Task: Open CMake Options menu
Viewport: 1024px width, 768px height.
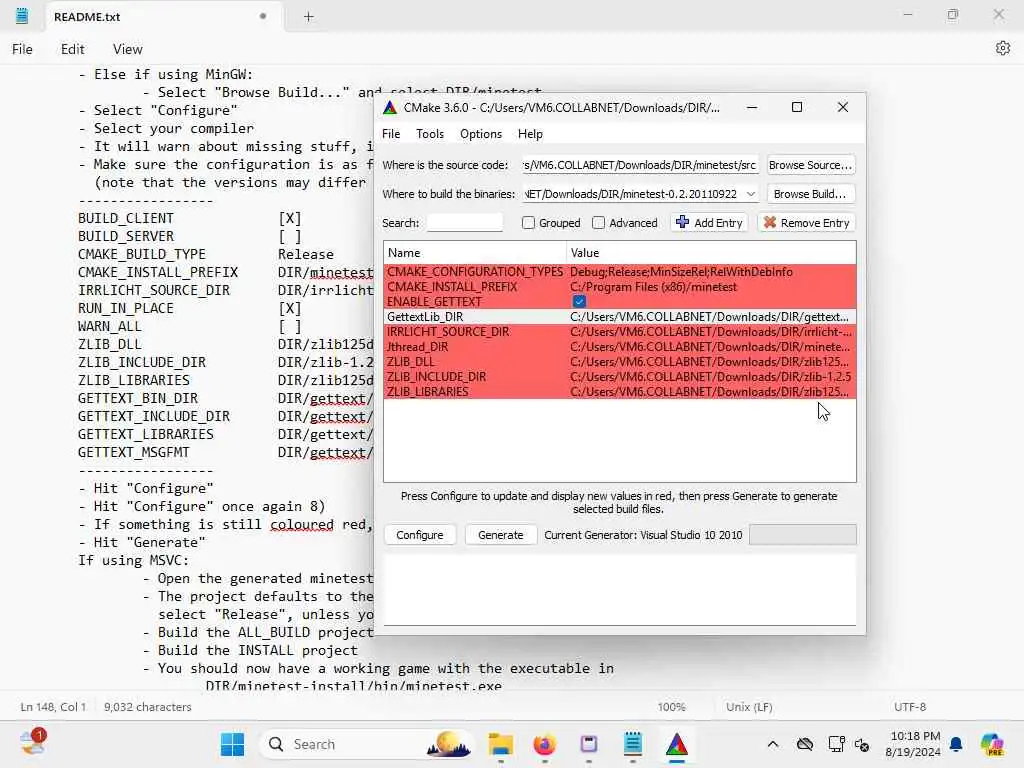Action: pyautogui.click(x=481, y=134)
